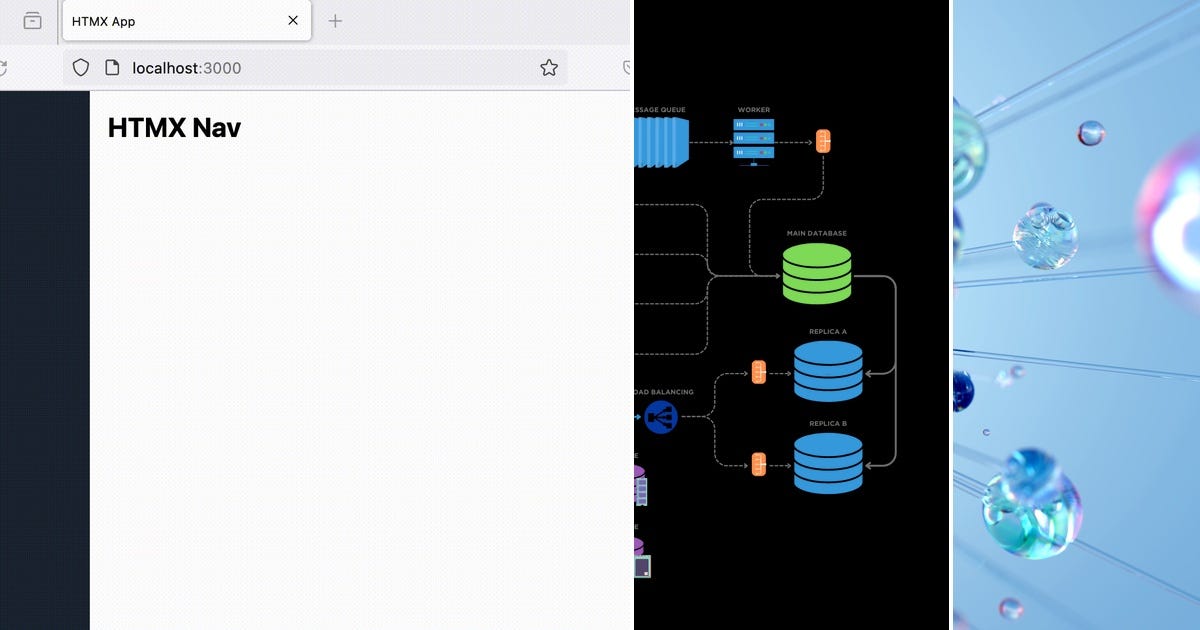Click the tracking protection shield icon
The height and width of the screenshot is (630, 1200).
click(x=80, y=67)
